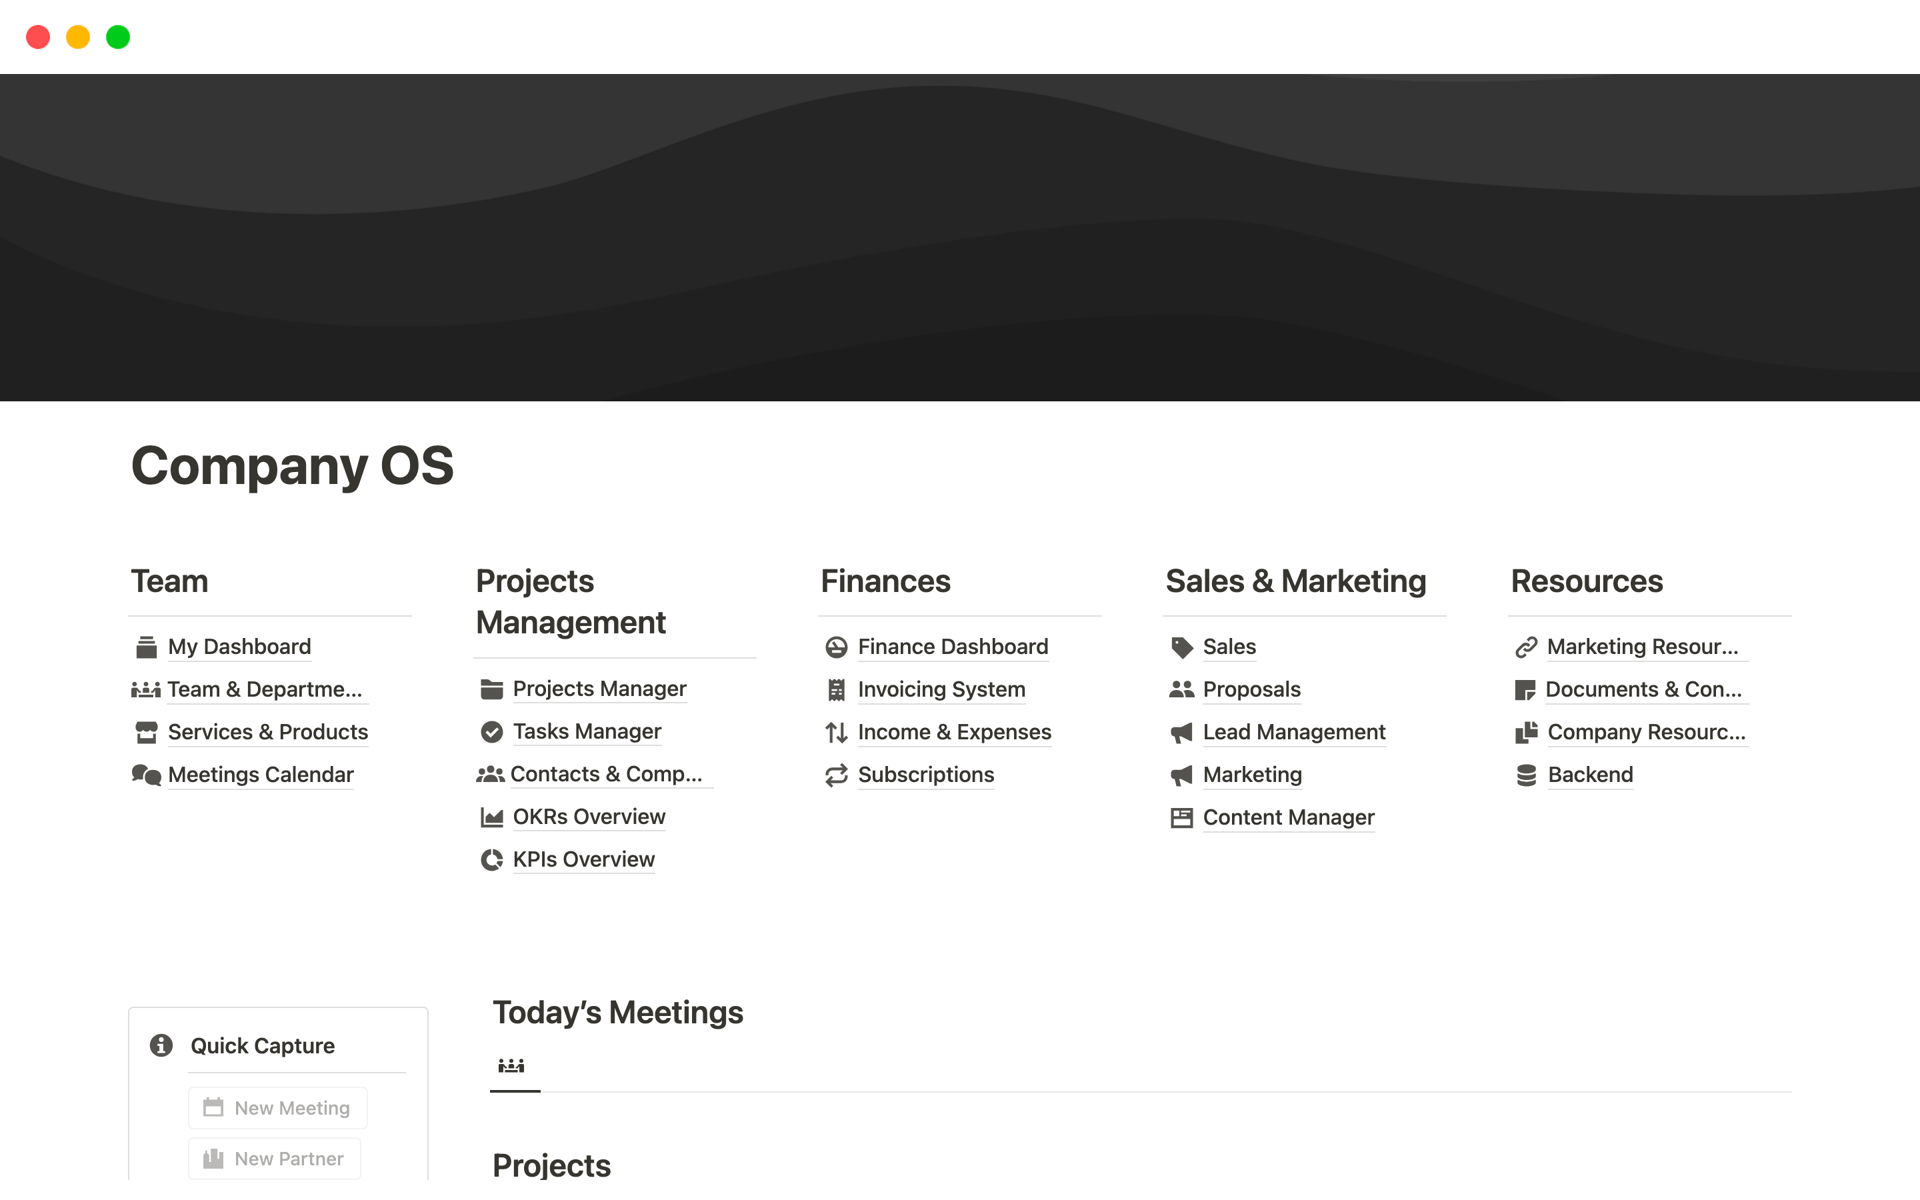This screenshot has height=1200, width=1920.
Task: Go to OKRs Overview page
Action: pyautogui.click(x=588, y=817)
